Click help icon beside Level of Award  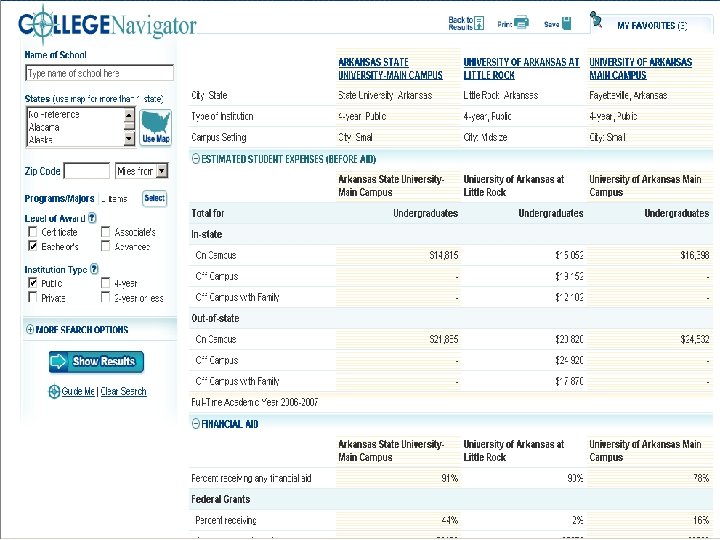point(92,218)
